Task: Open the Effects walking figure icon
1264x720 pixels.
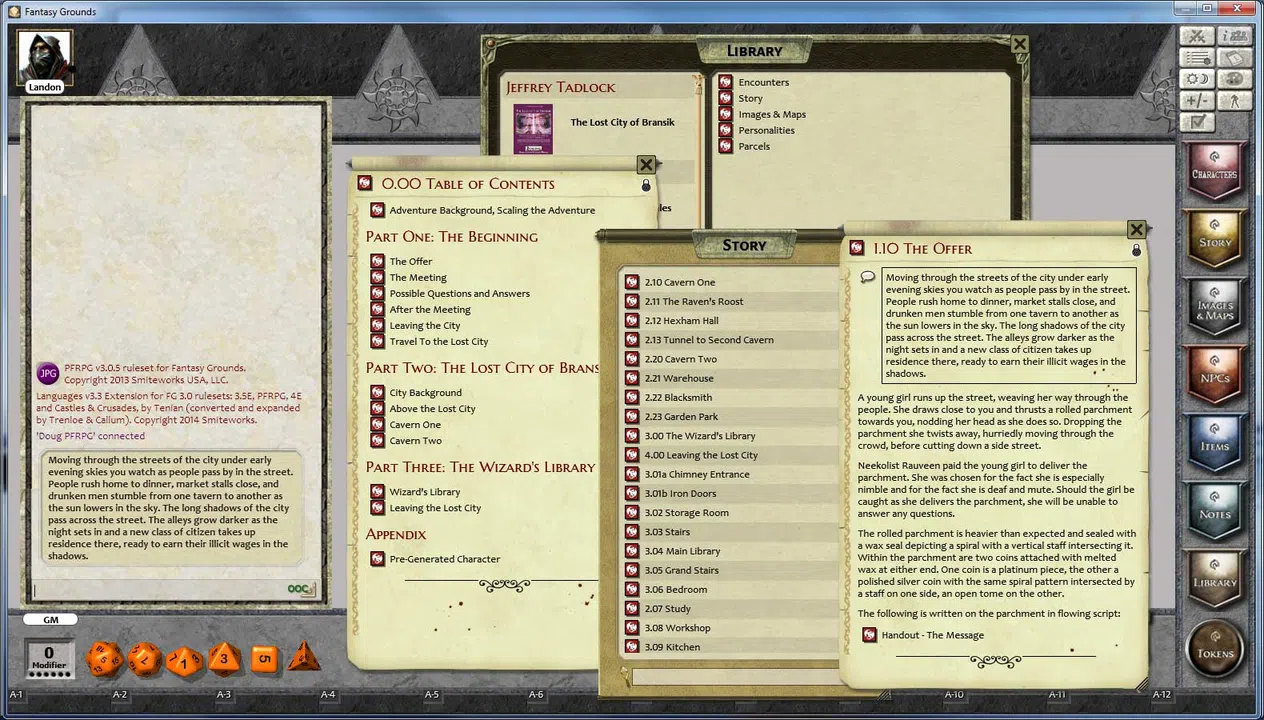Action: (x=1234, y=101)
